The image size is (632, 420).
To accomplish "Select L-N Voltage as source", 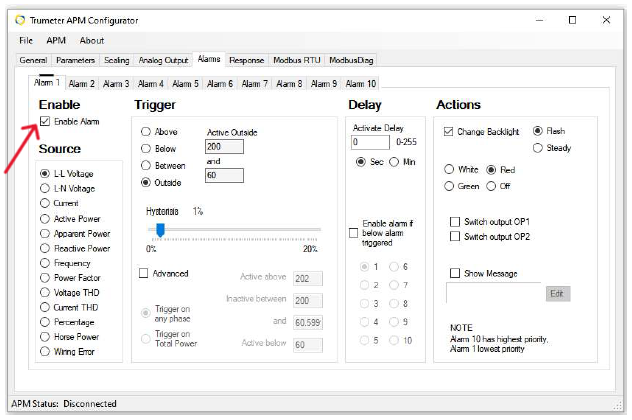I will (45, 188).
